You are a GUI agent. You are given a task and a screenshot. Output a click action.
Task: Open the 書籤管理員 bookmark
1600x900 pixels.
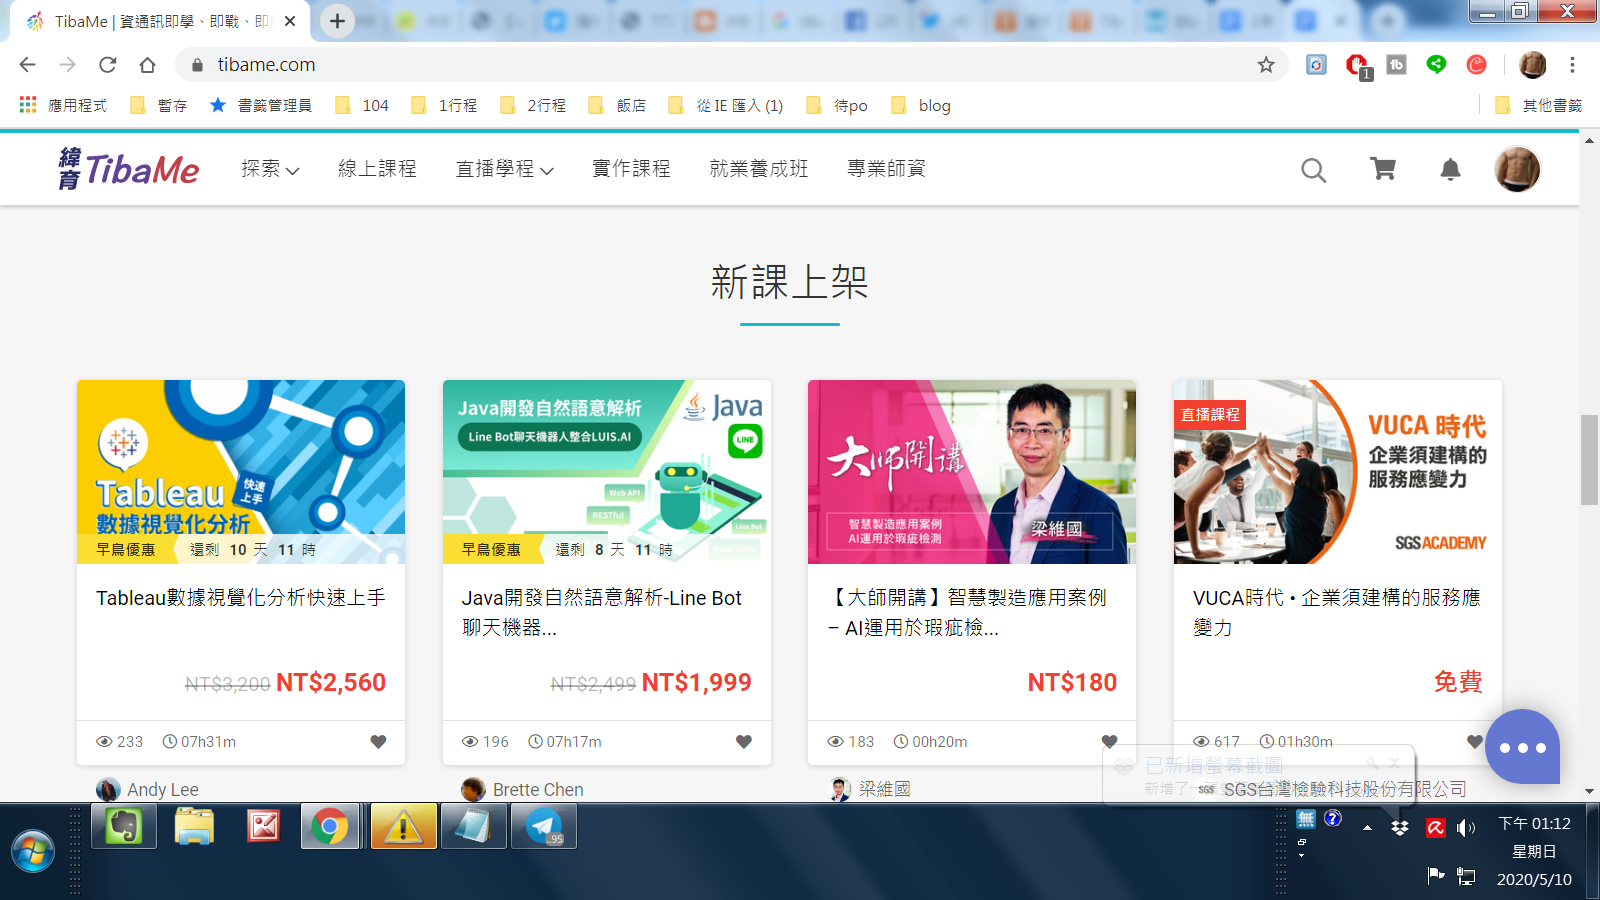(x=260, y=105)
